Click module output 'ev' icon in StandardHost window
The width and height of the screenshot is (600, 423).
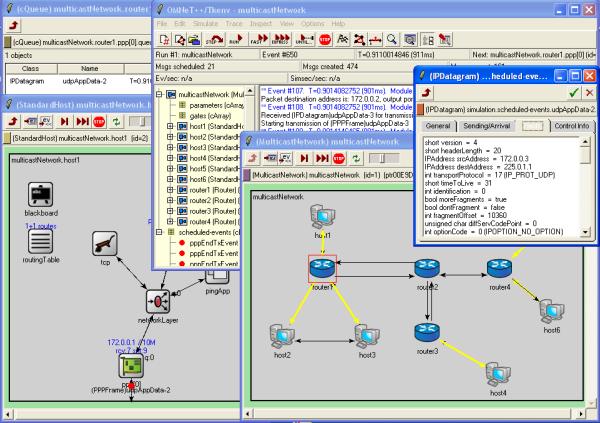pos(46,122)
